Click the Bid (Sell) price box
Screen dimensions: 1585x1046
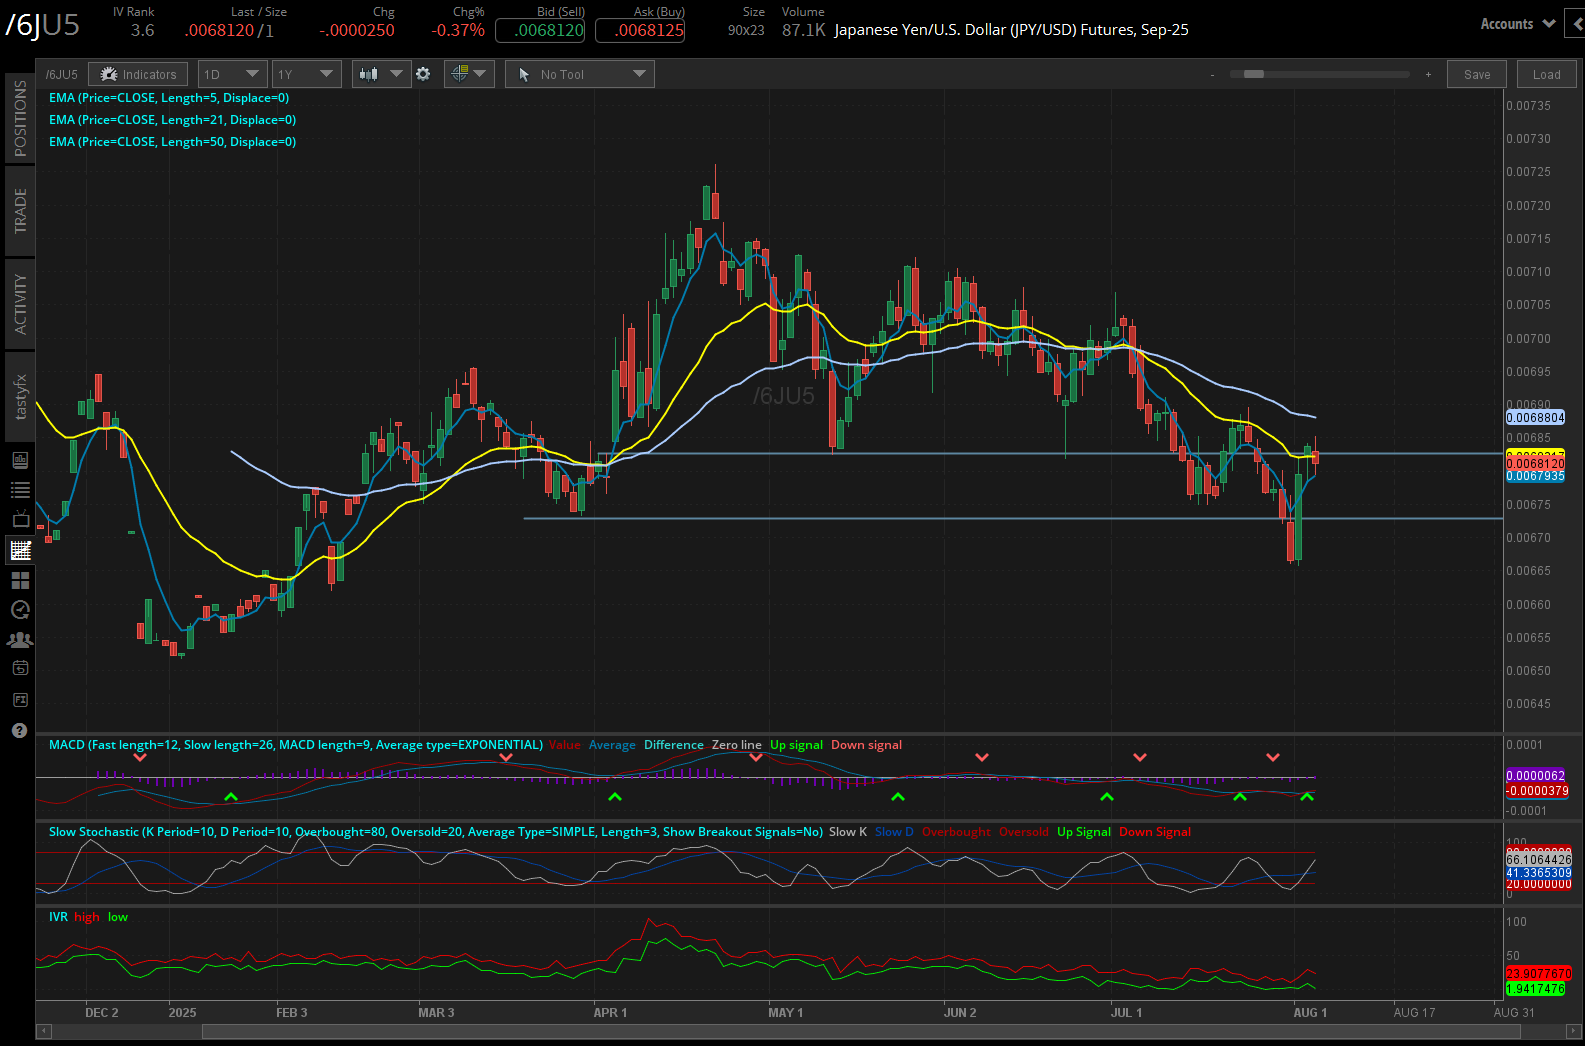(x=540, y=30)
